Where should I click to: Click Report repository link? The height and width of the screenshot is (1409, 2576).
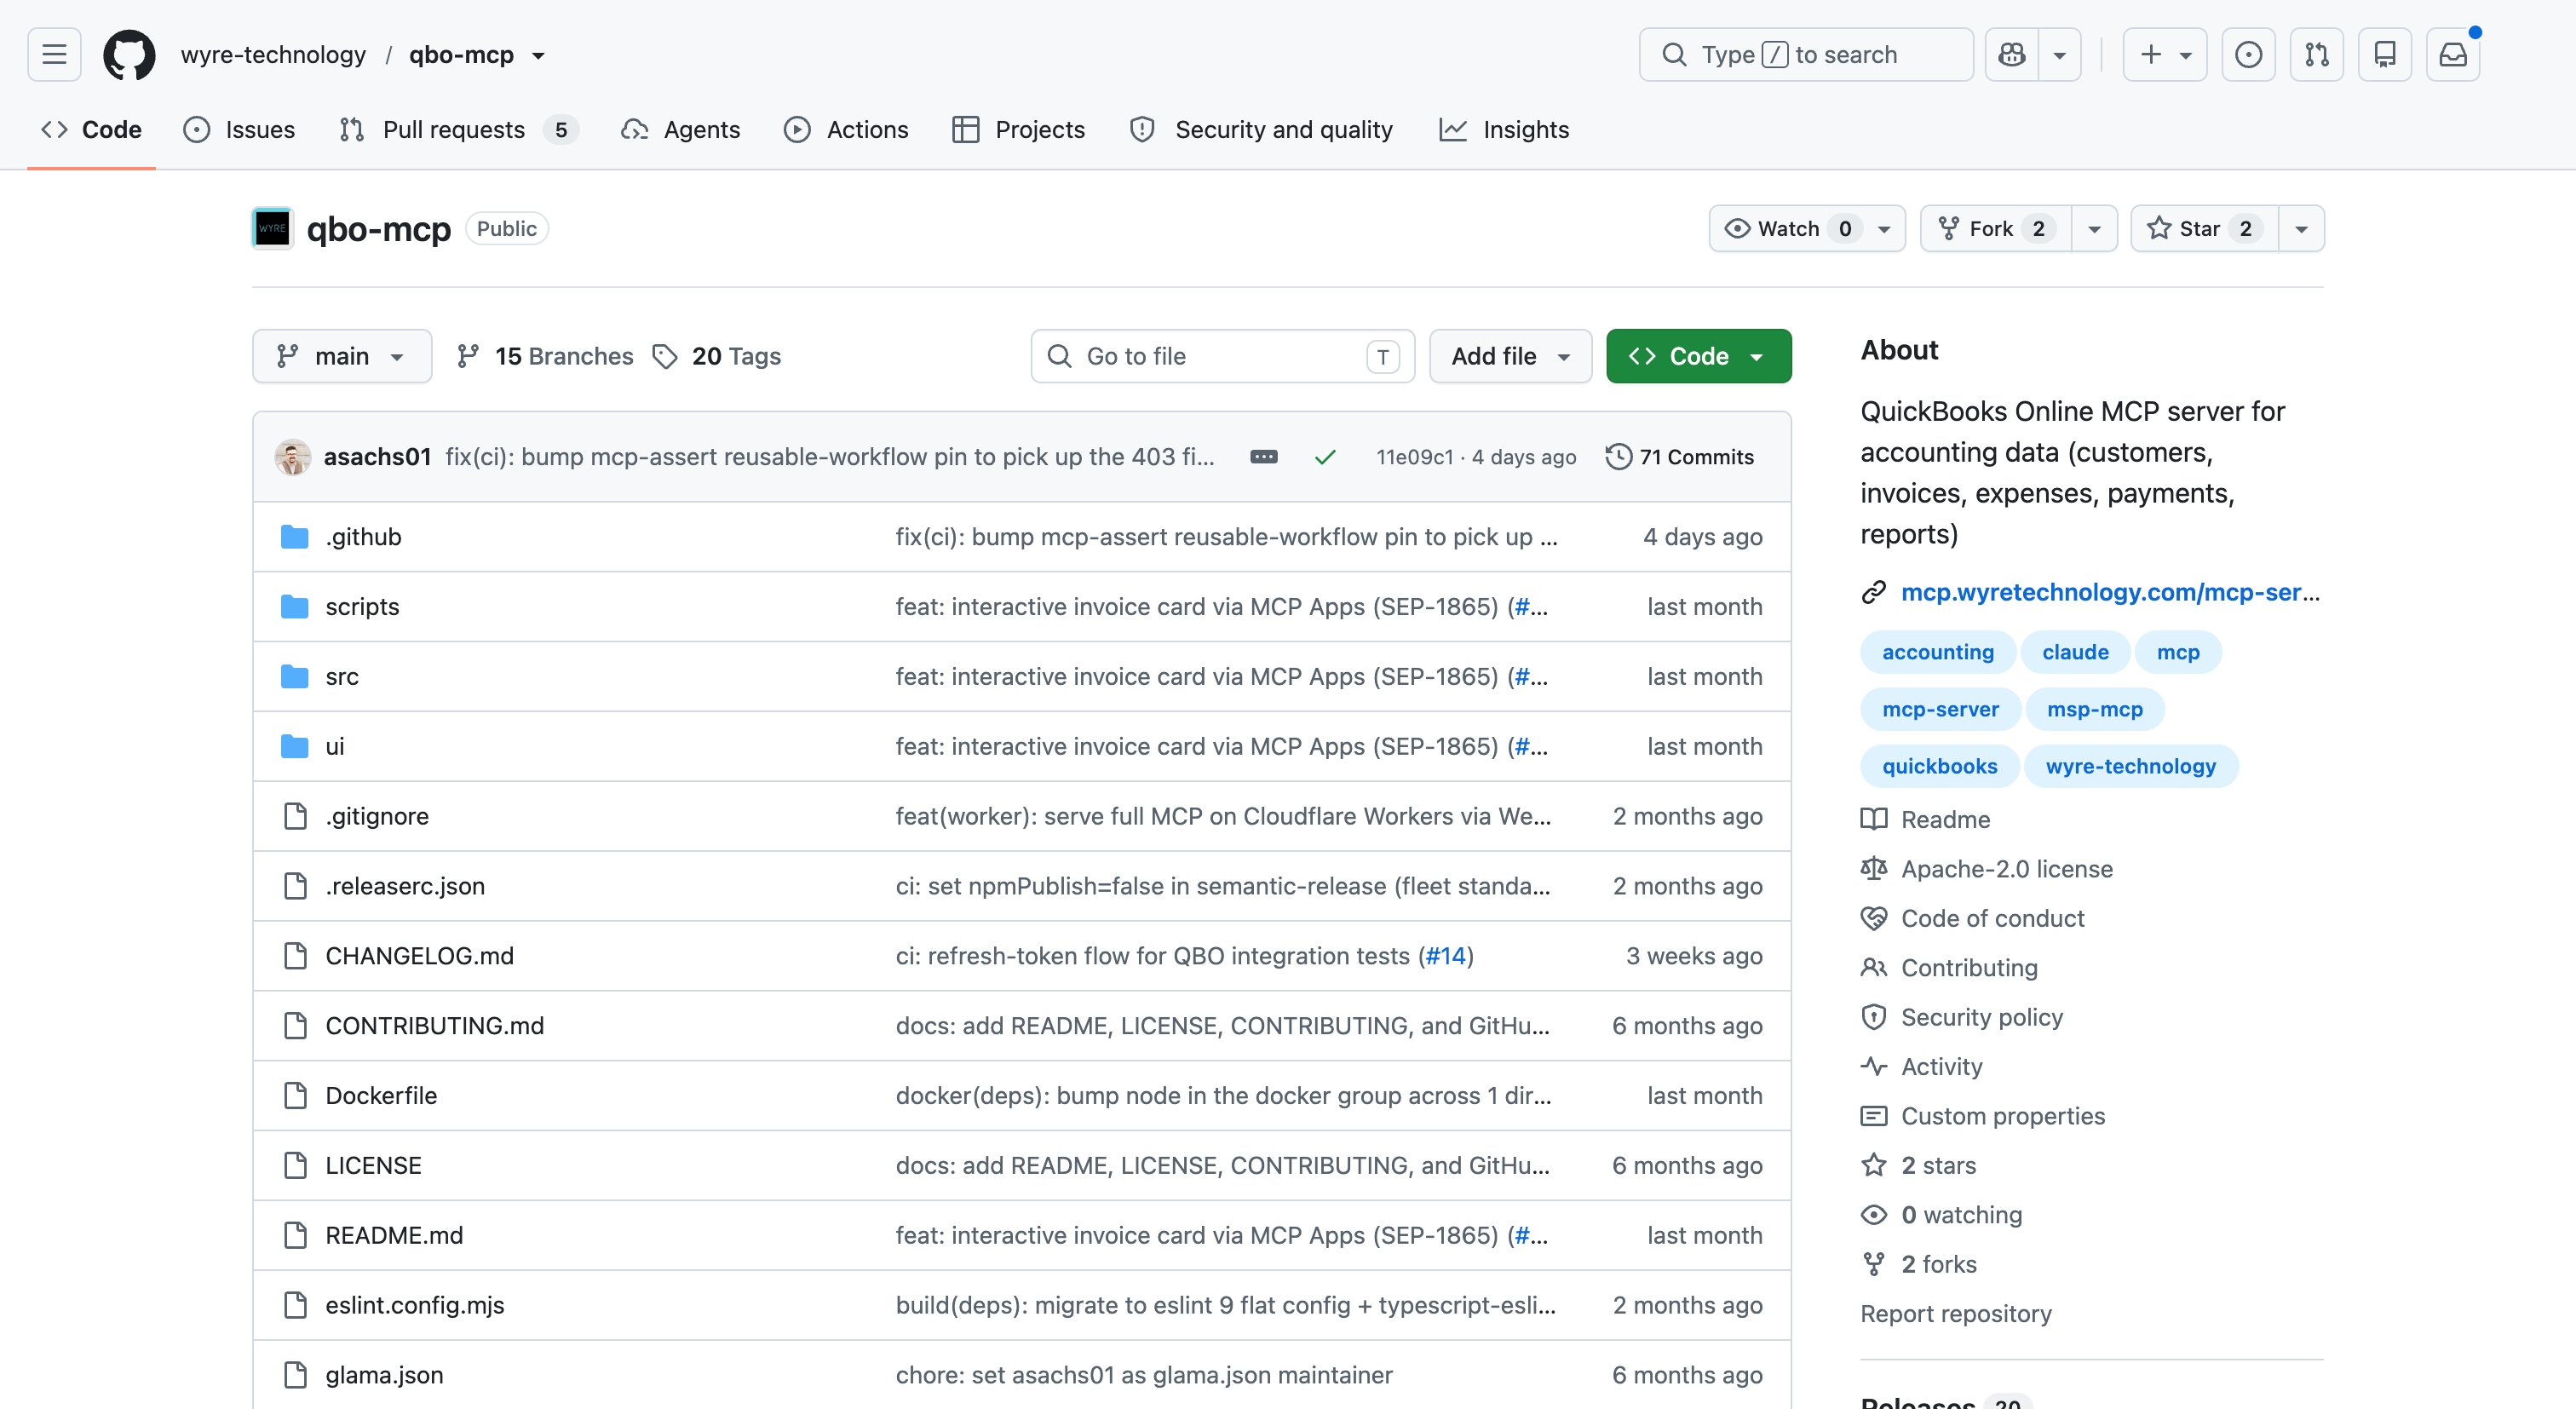(1955, 1314)
